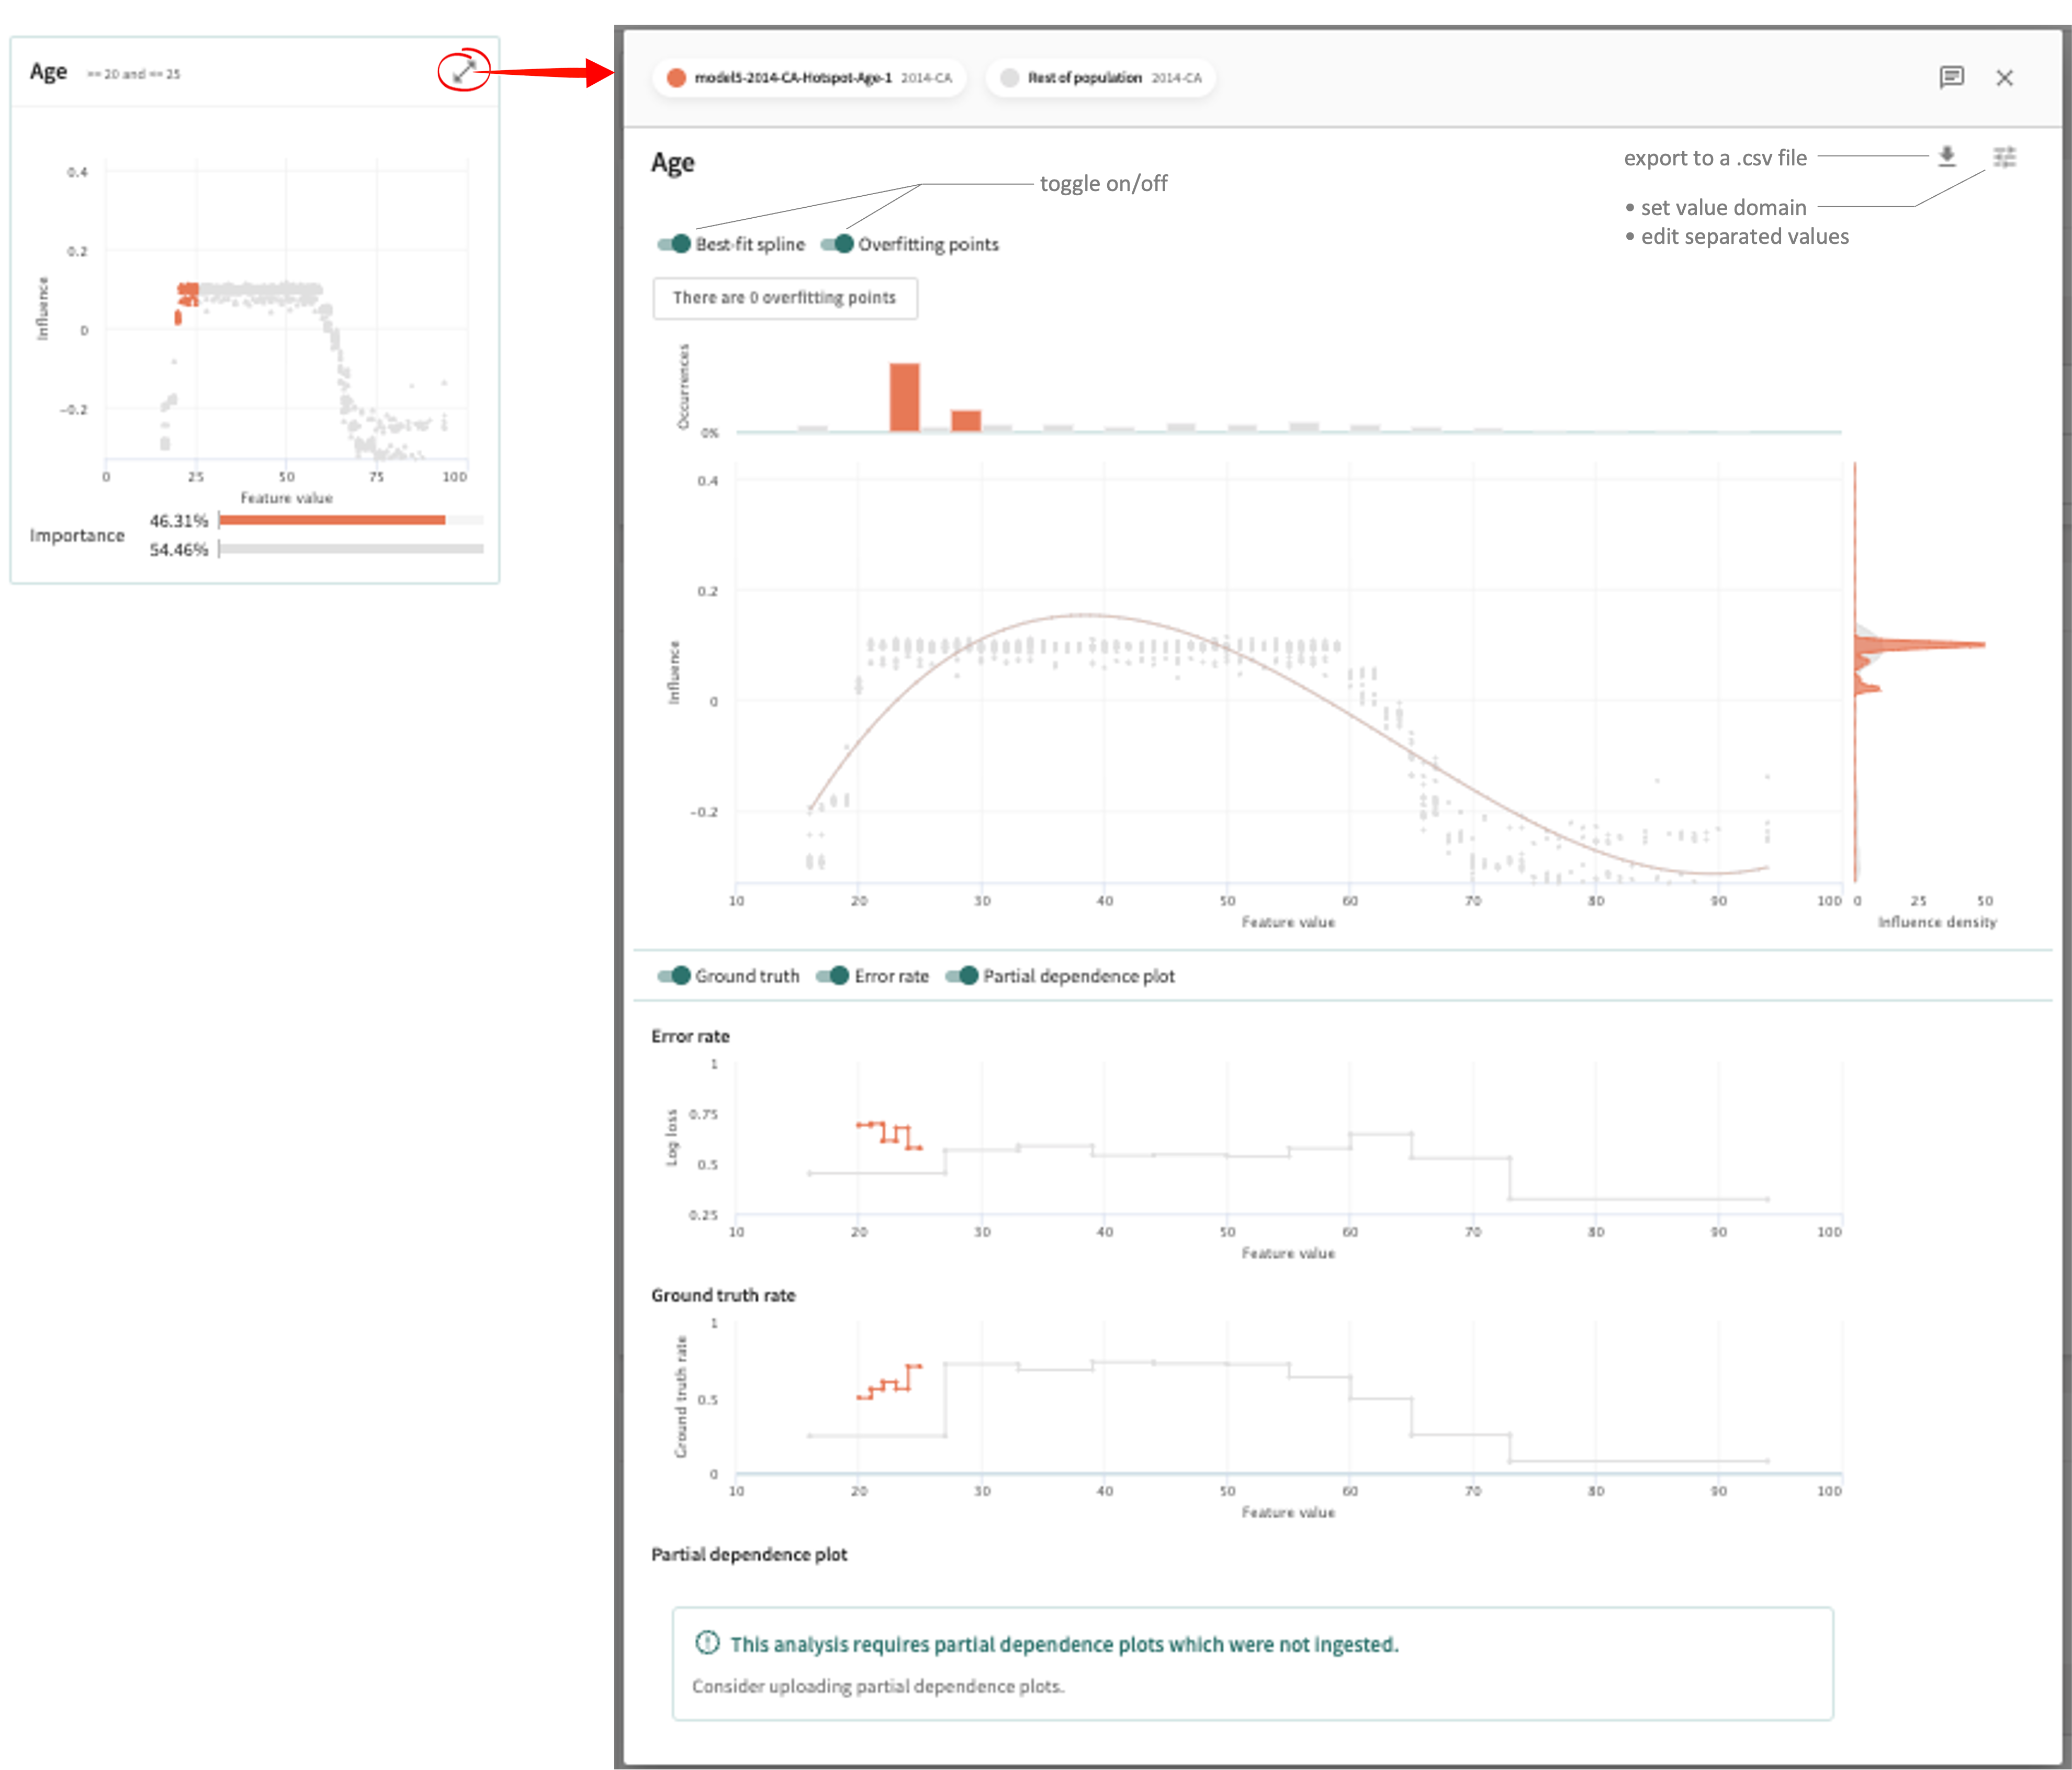Image resolution: width=2072 pixels, height=1770 pixels.
Task: Toggle the Best-fit spline switch
Action: click(674, 244)
